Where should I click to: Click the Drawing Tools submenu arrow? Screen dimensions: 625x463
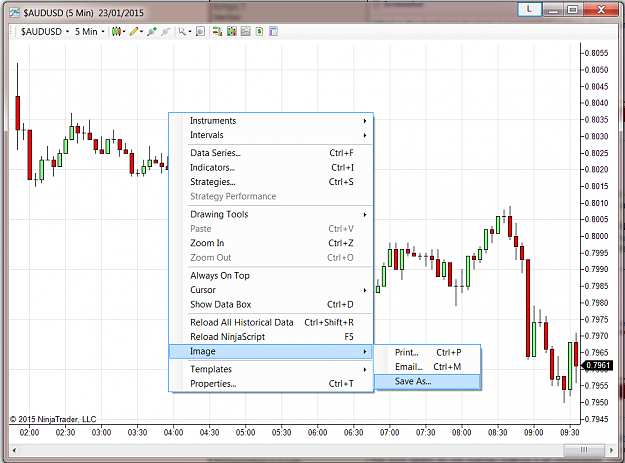[365, 215]
